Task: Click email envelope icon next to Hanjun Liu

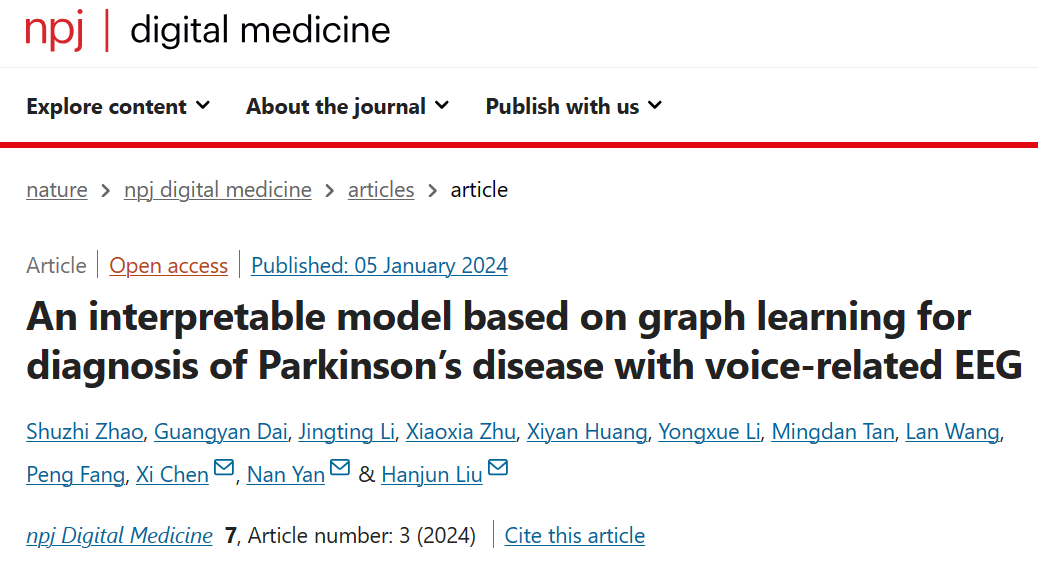Action: point(497,468)
